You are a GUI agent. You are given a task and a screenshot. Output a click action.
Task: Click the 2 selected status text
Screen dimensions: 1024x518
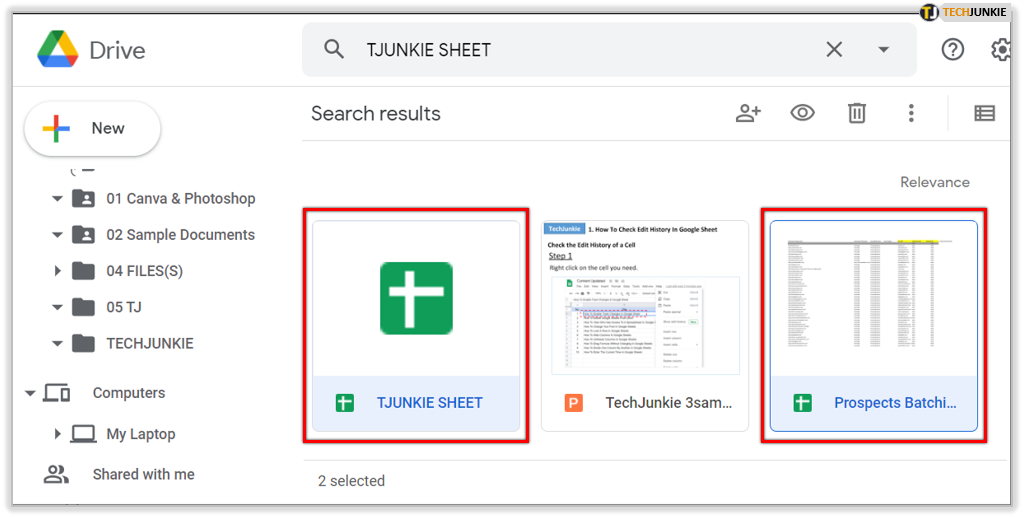tap(351, 481)
